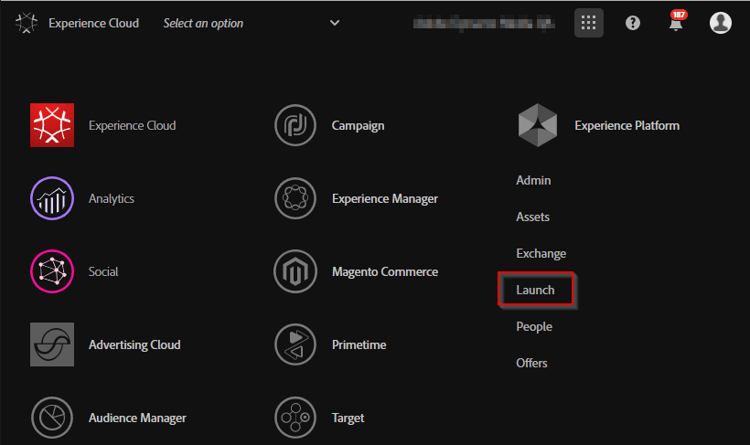Open the Analytics app icon
The height and width of the screenshot is (445, 750).
(52, 198)
